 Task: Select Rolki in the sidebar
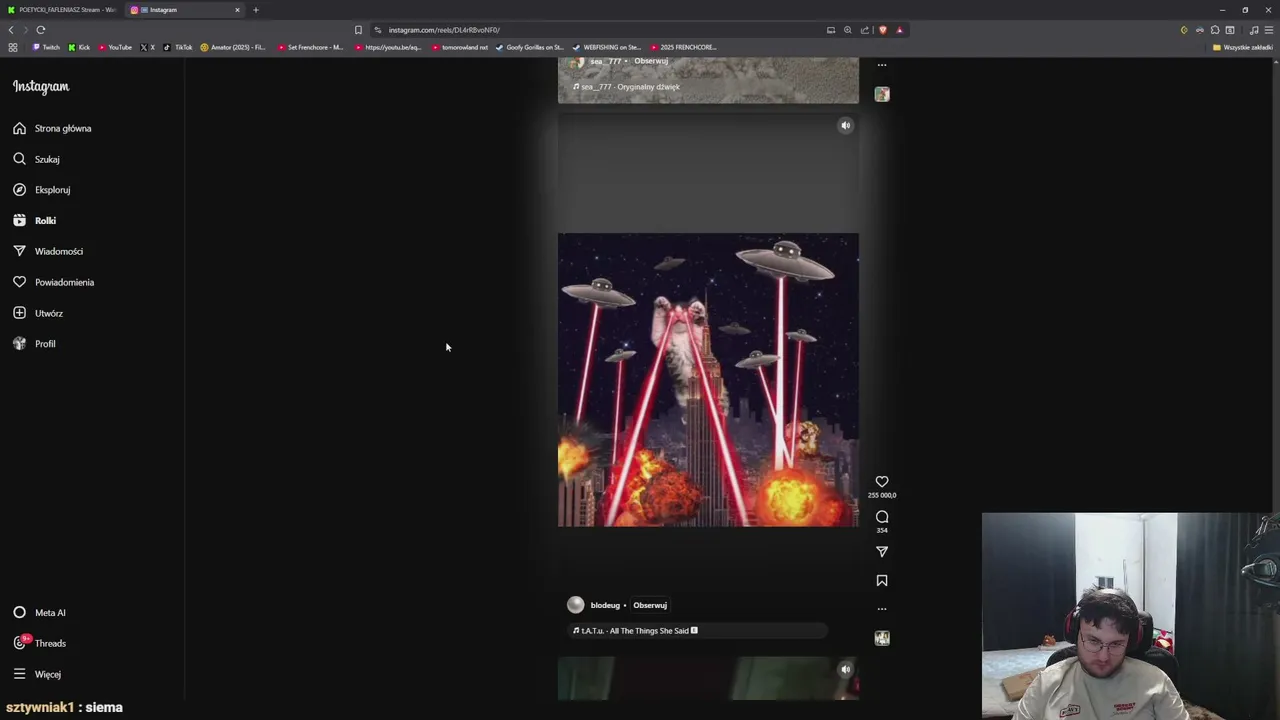click(34, 221)
